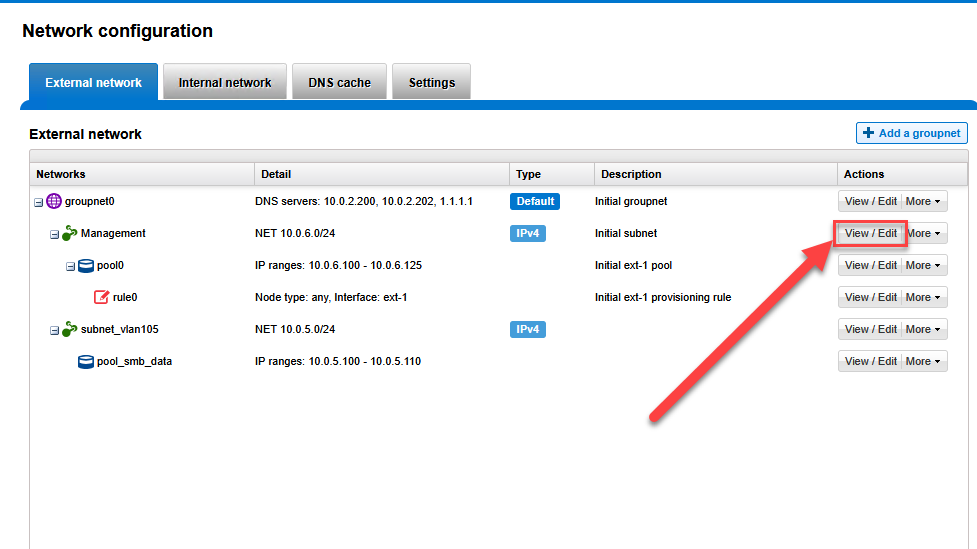The width and height of the screenshot is (977, 549).
Task: Click the IPv4 badge for Management
Action: 528,233
